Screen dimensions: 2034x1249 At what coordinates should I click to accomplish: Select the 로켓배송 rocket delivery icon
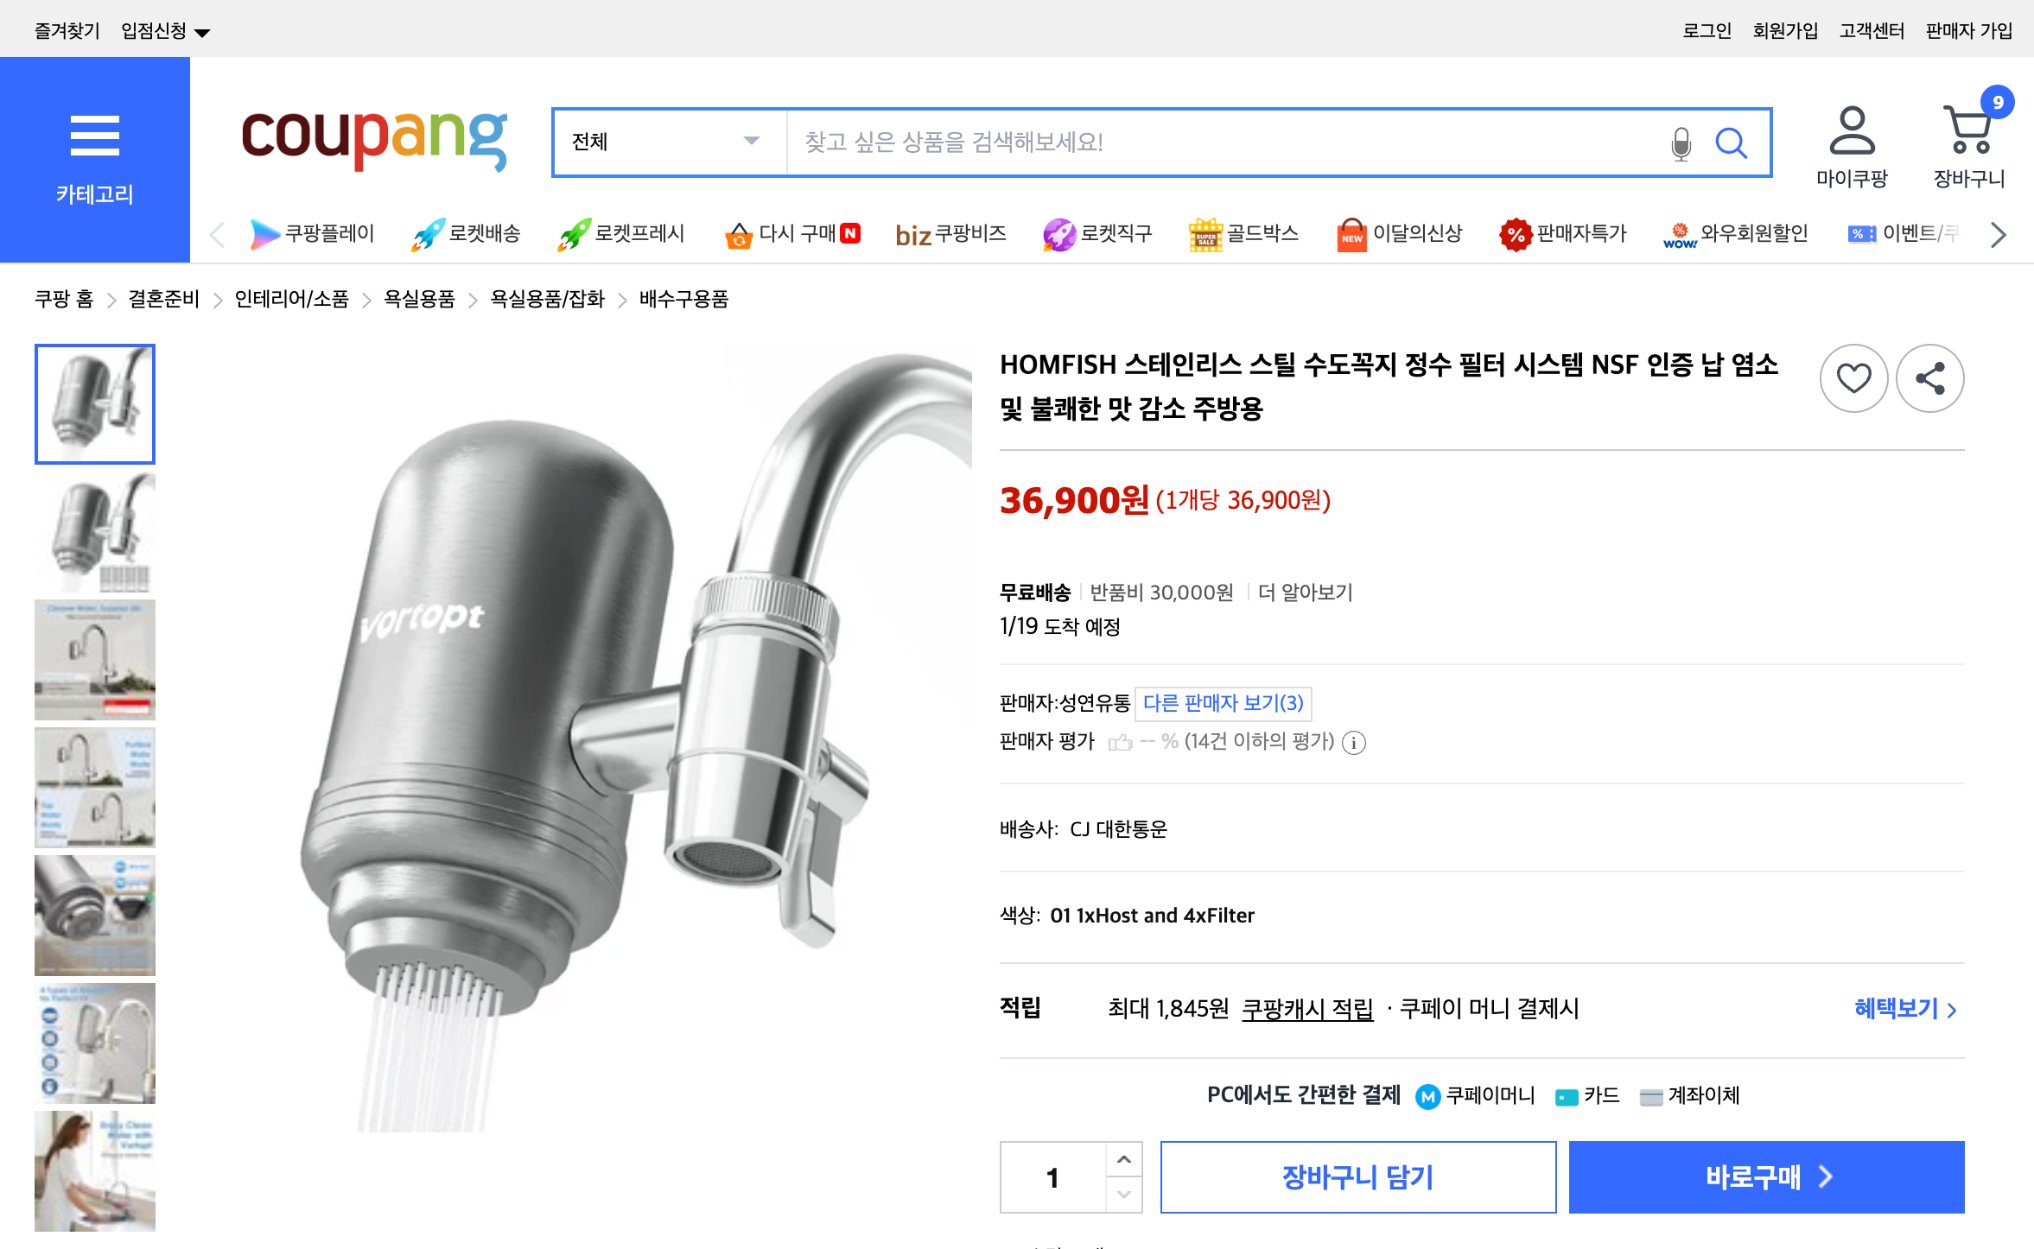tap(428, 233)
